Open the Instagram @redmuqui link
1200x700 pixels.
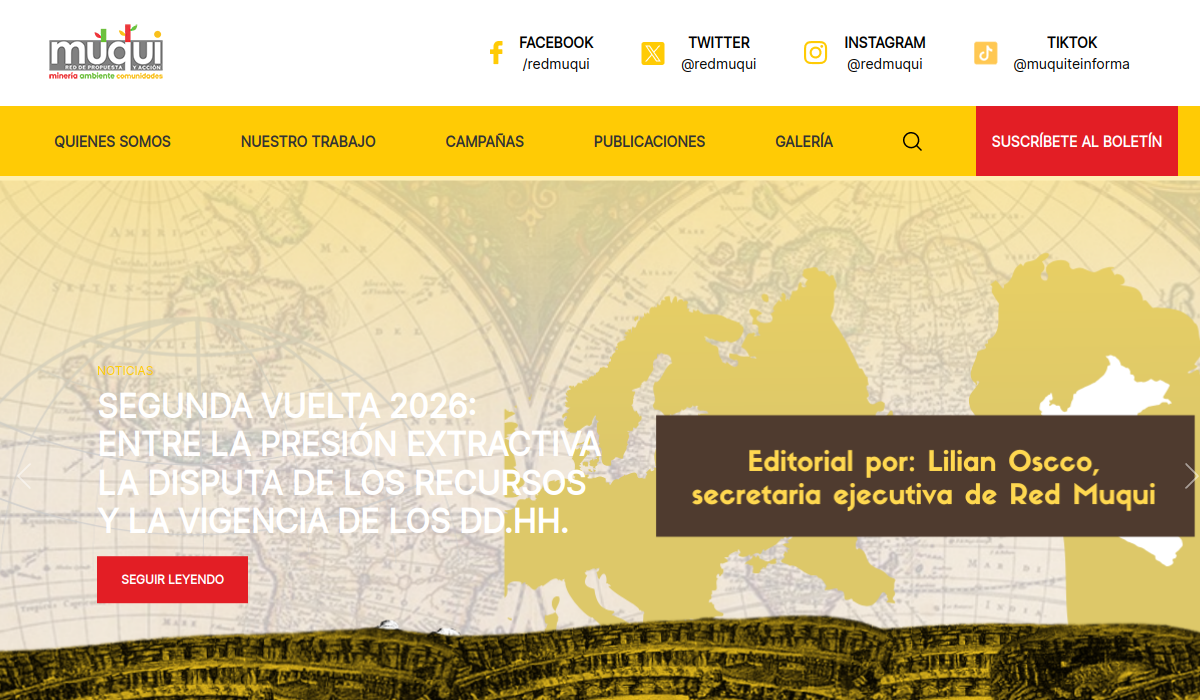click(x=885, y=64)
